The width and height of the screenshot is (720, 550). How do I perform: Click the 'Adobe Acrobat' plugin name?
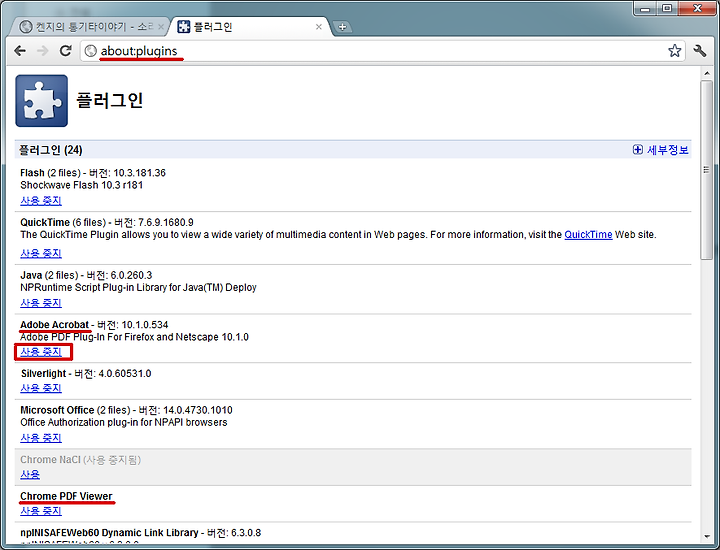tap(54, 325)
